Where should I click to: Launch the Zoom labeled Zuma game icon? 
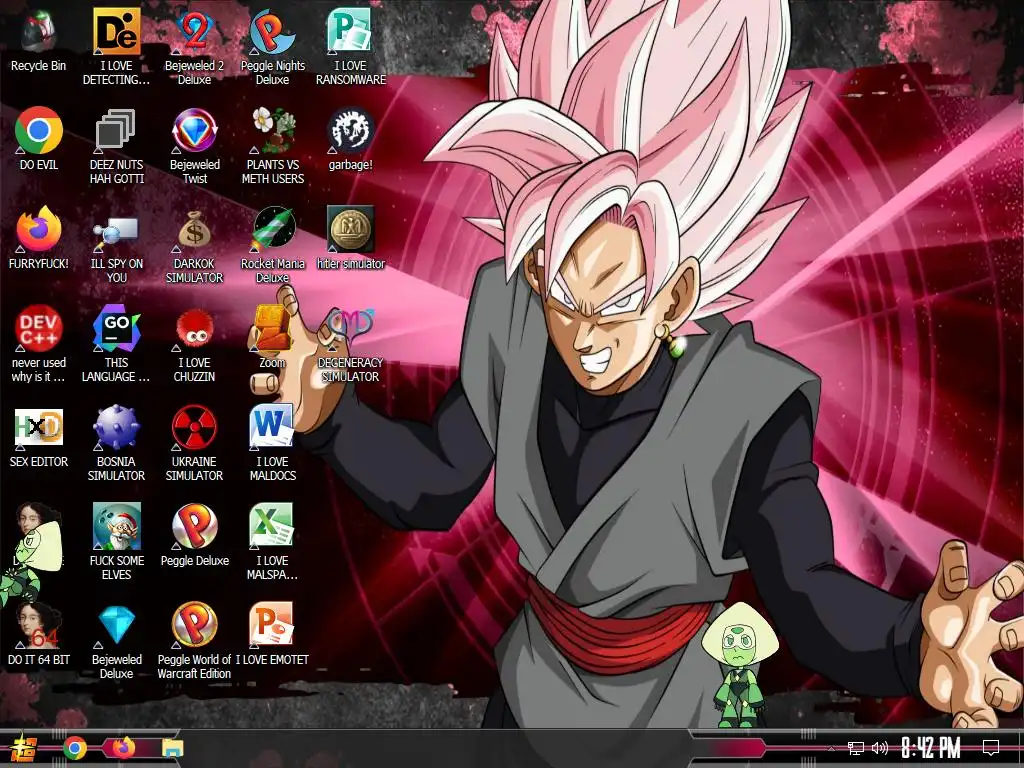(272, 338)
